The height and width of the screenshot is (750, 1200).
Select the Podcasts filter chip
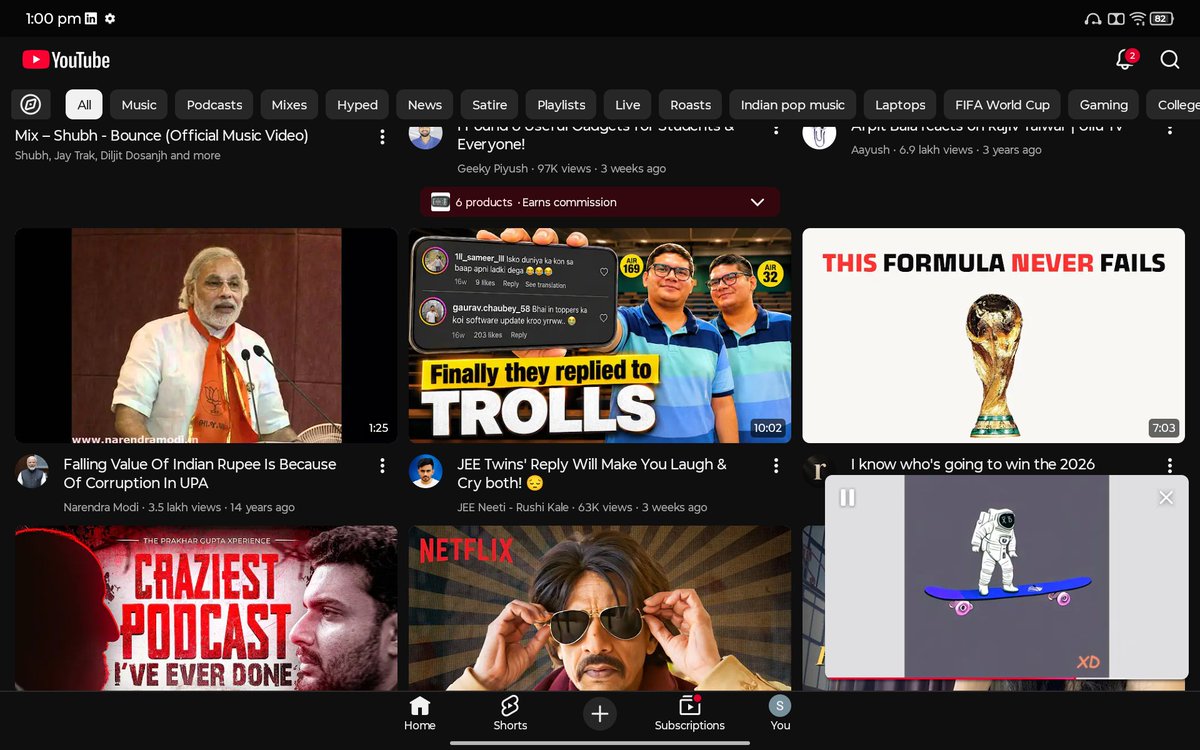click(x=214, y=104)
